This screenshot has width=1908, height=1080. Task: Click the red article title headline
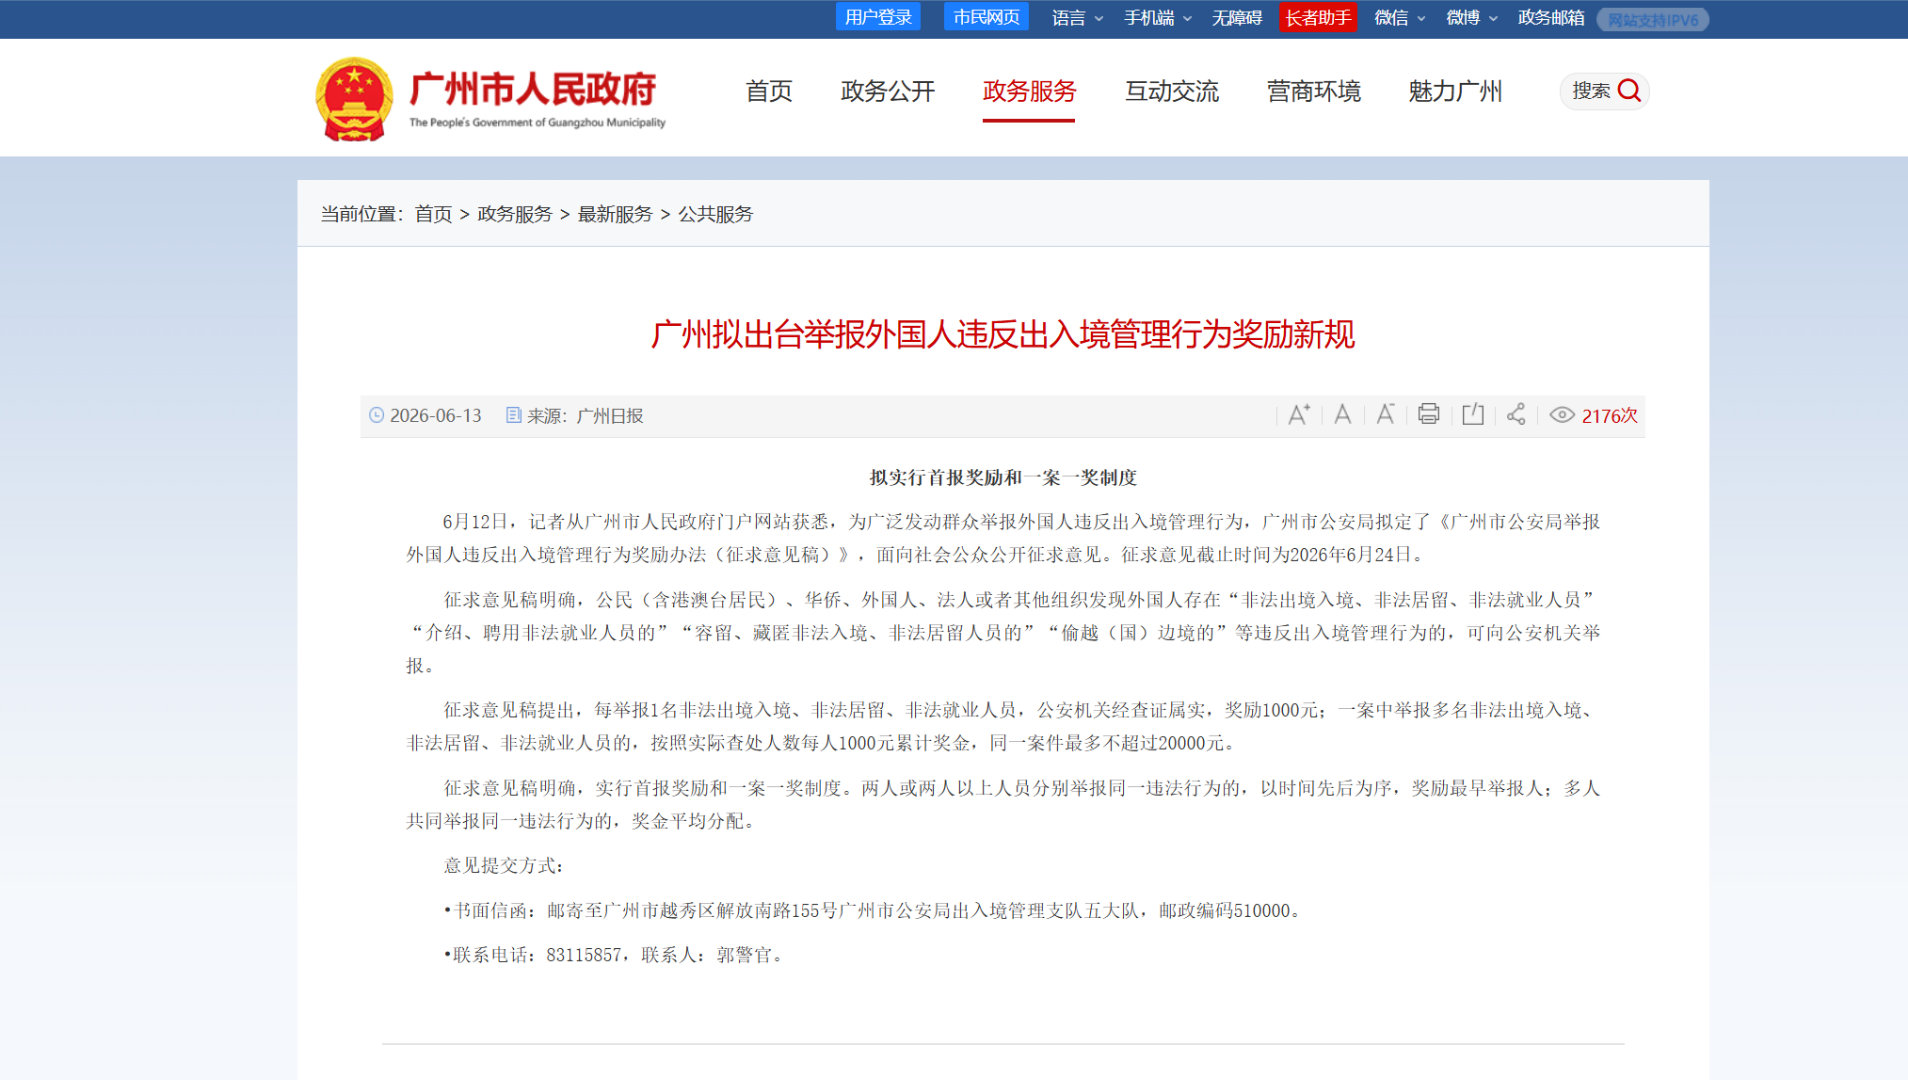click(1003, 334)
